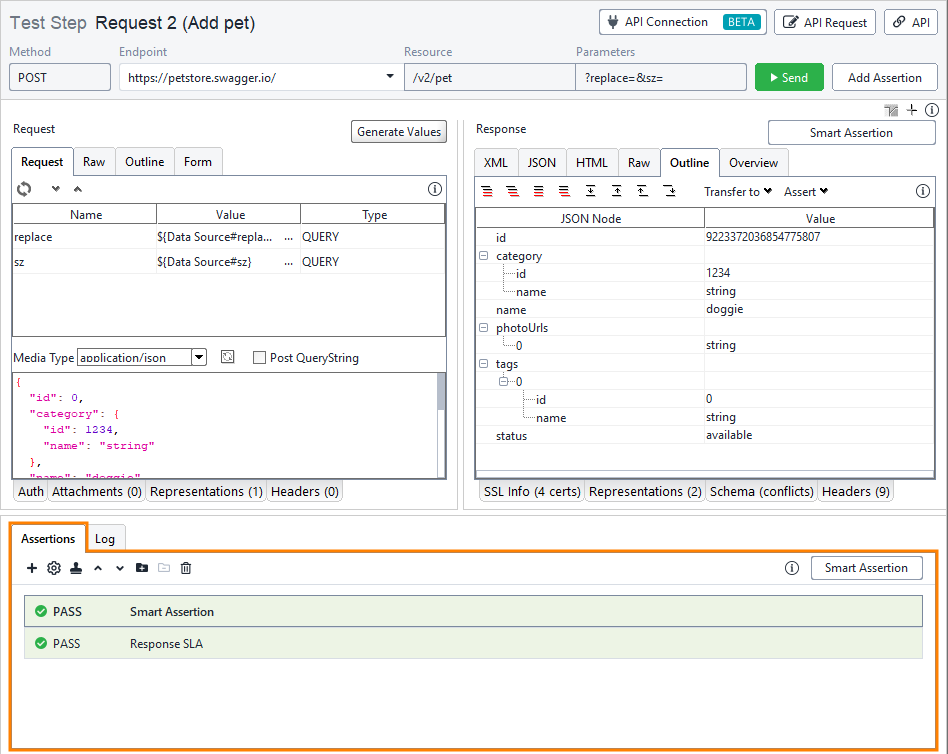The height and width of the screenshot is (754, 948).
Task: Click the Generate Values button
Action: click(398, 131)
